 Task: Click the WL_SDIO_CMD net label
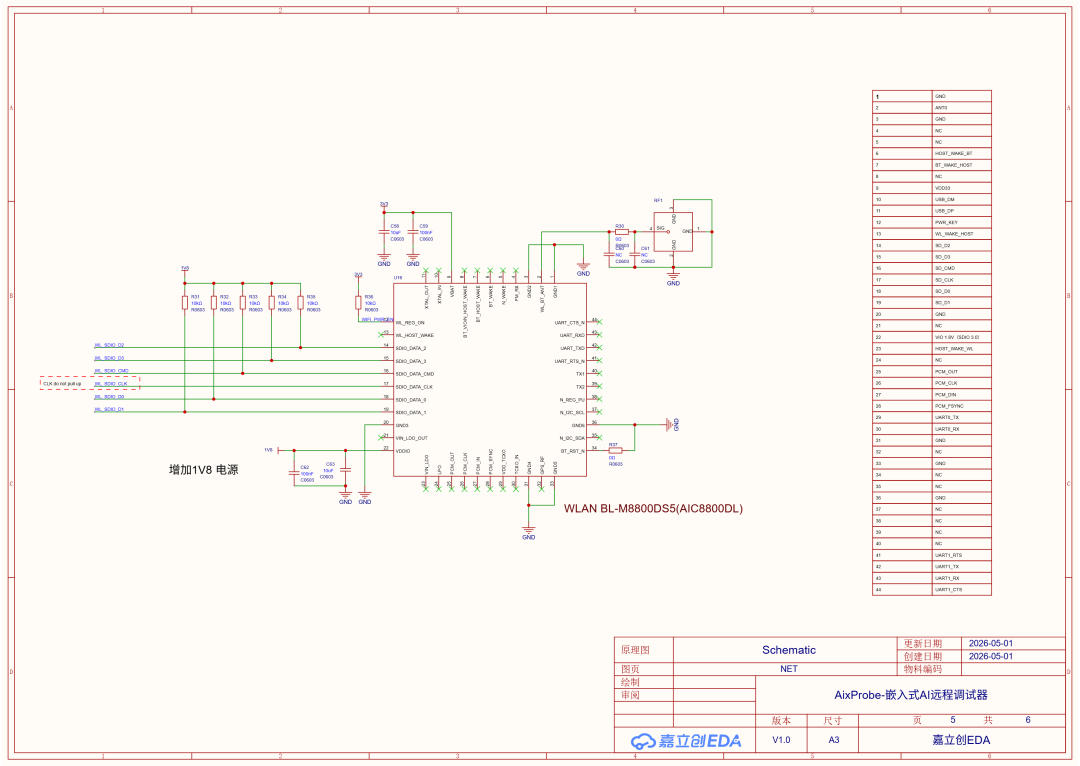click(111, 371)
